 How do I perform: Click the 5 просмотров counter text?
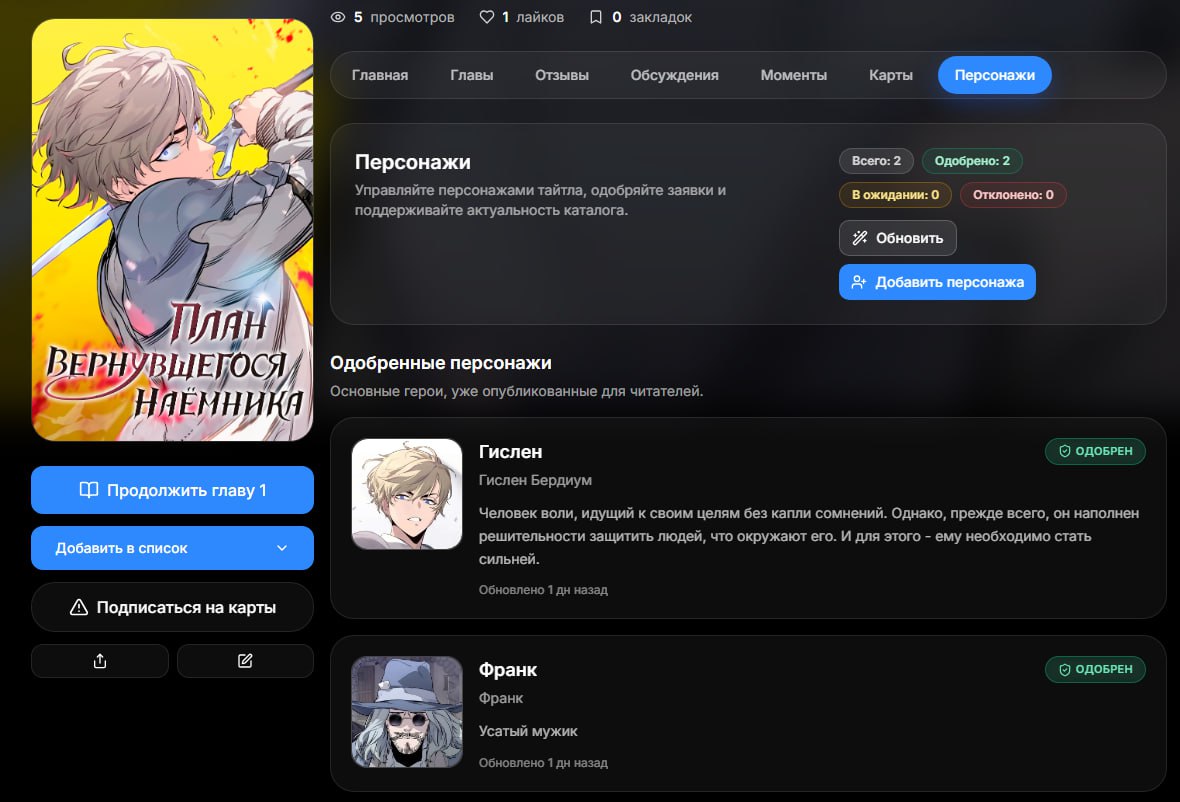point(404,17)
